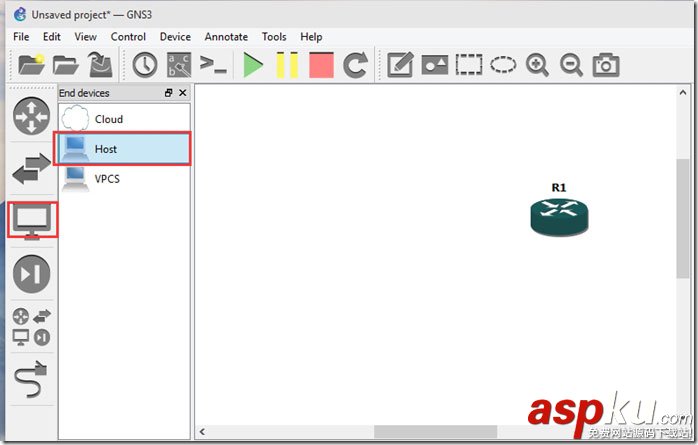Click the New blank project icon
The image size is (698, 445).
pos(31,65)
